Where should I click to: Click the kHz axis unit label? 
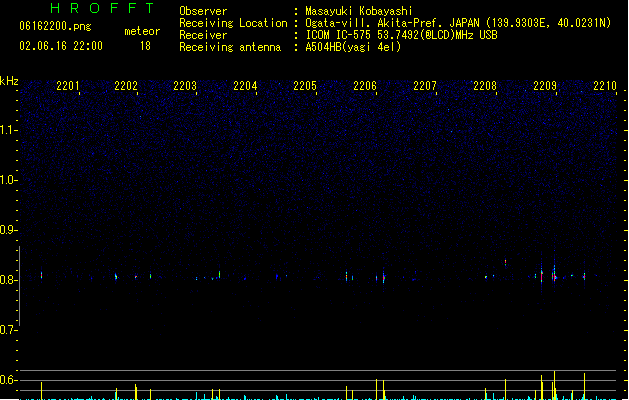click(x=9, y=81)
